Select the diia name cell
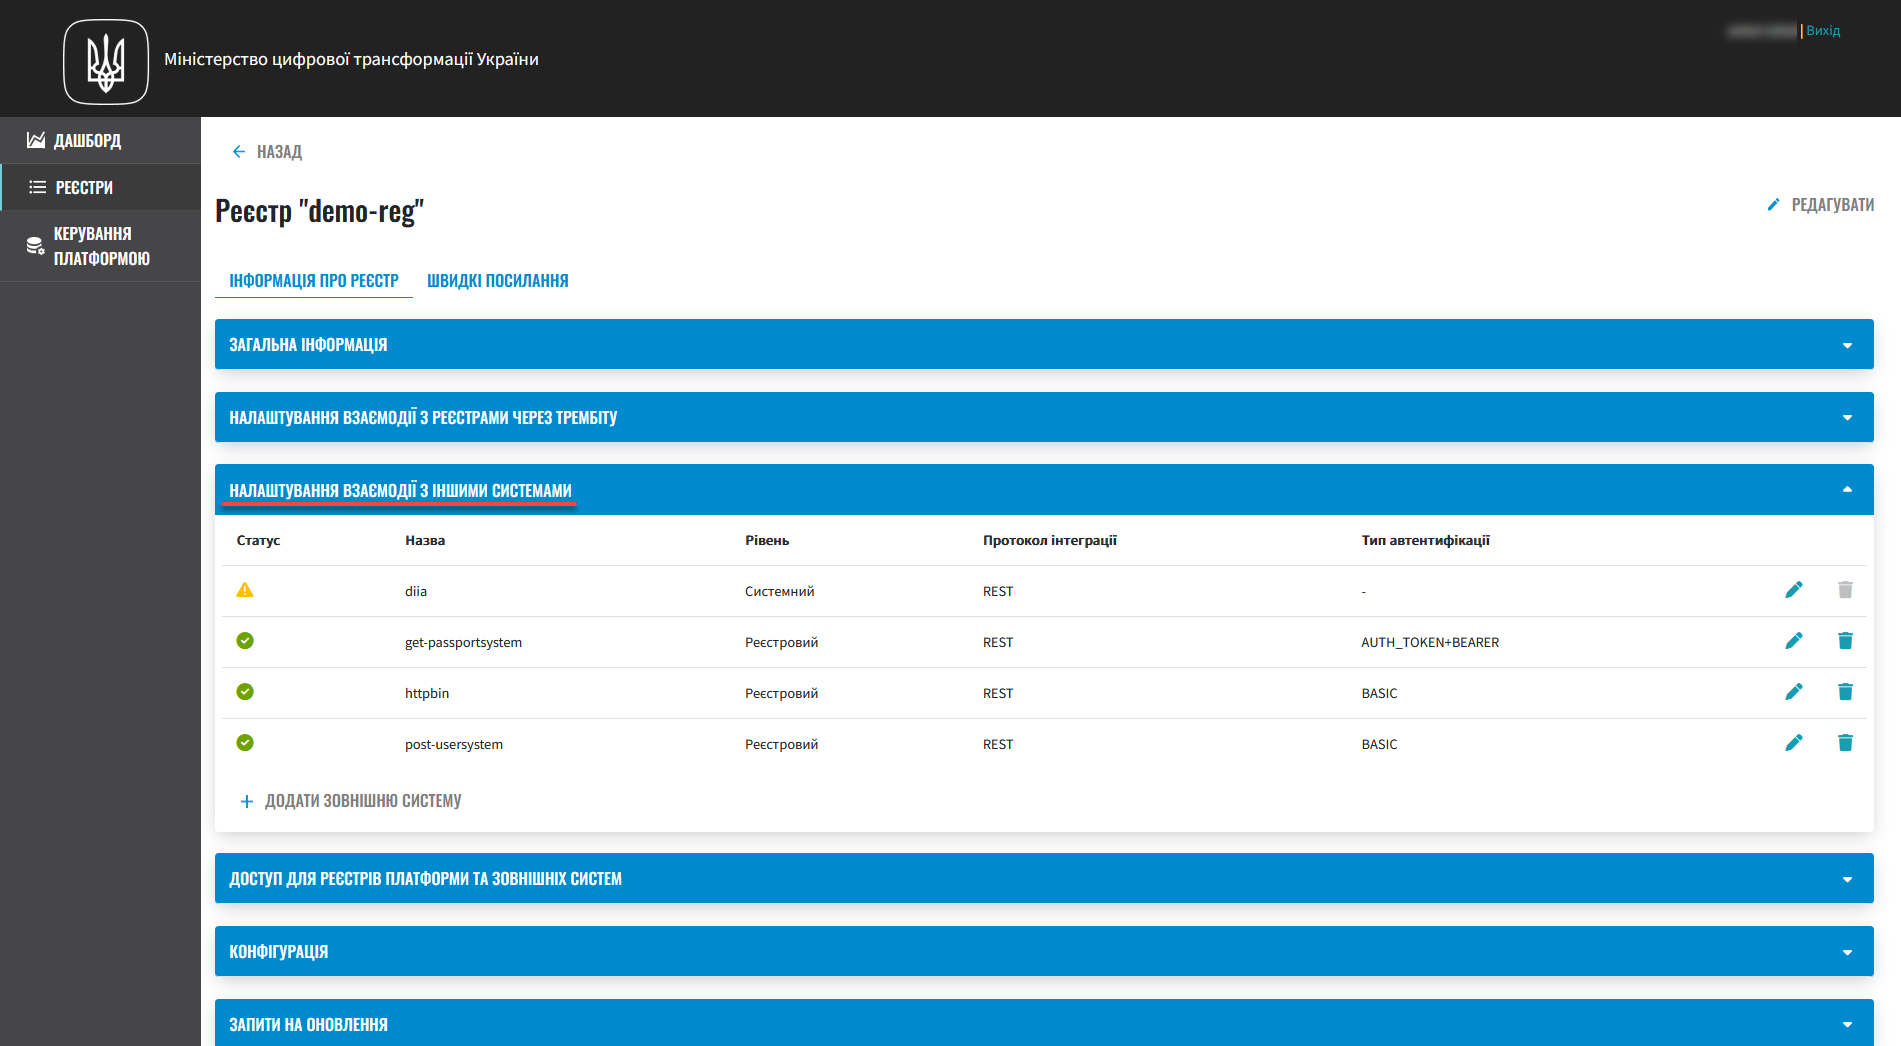 [416, 591]
